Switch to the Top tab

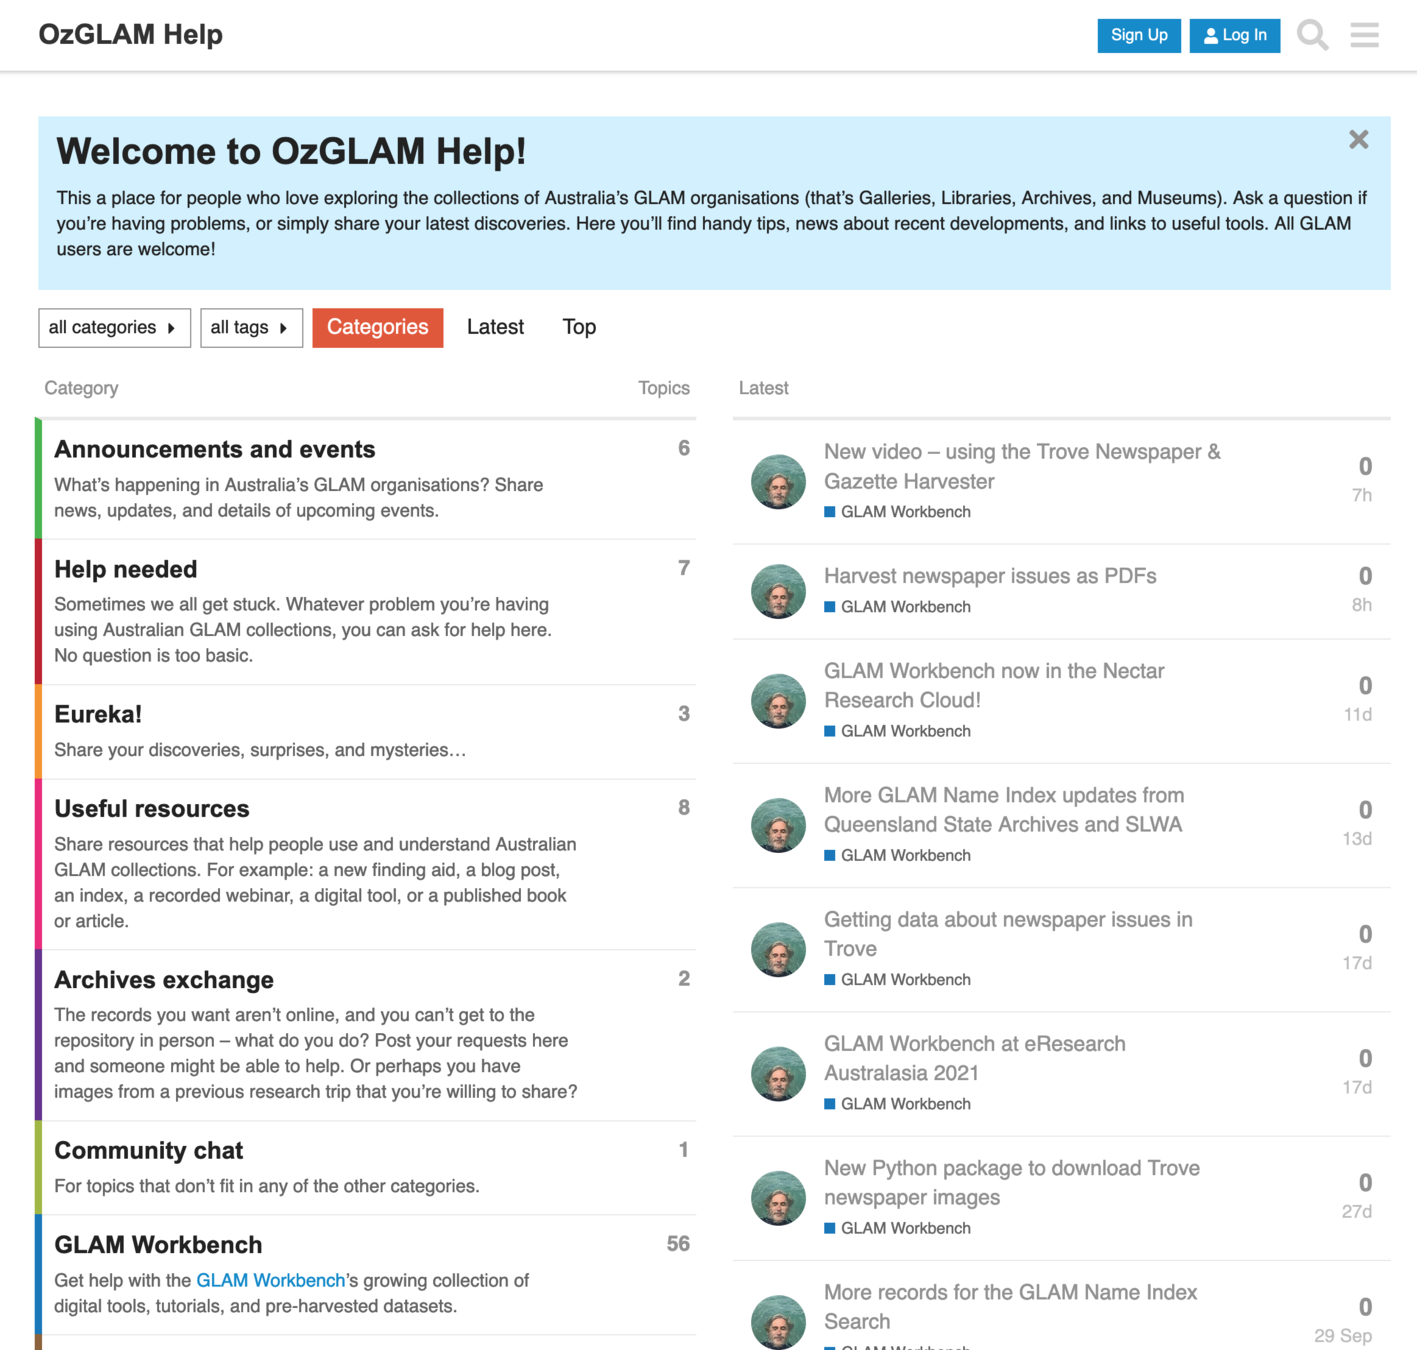coord(579,327)
